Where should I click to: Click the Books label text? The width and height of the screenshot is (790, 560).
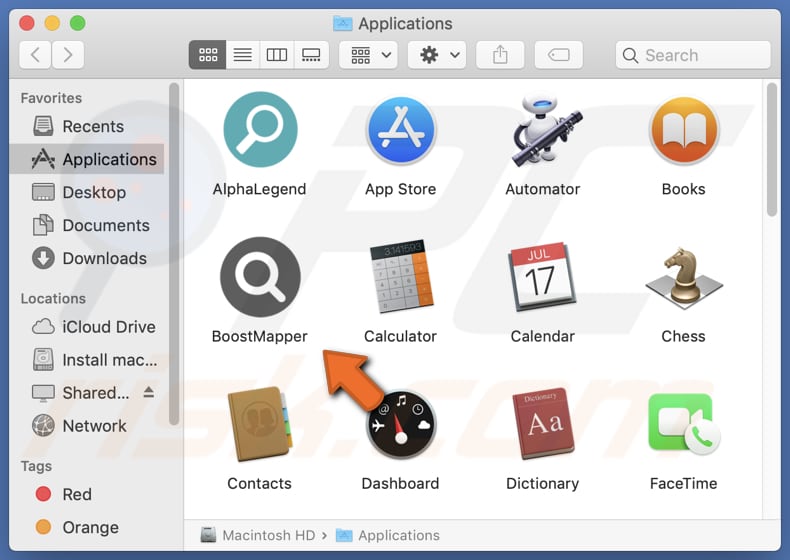click(684, 189)
